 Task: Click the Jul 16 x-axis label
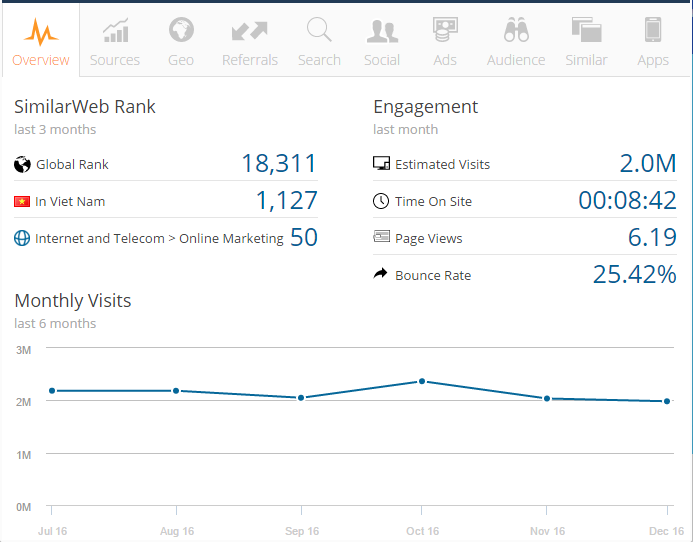pyautogui.click(x=53, y=531)
